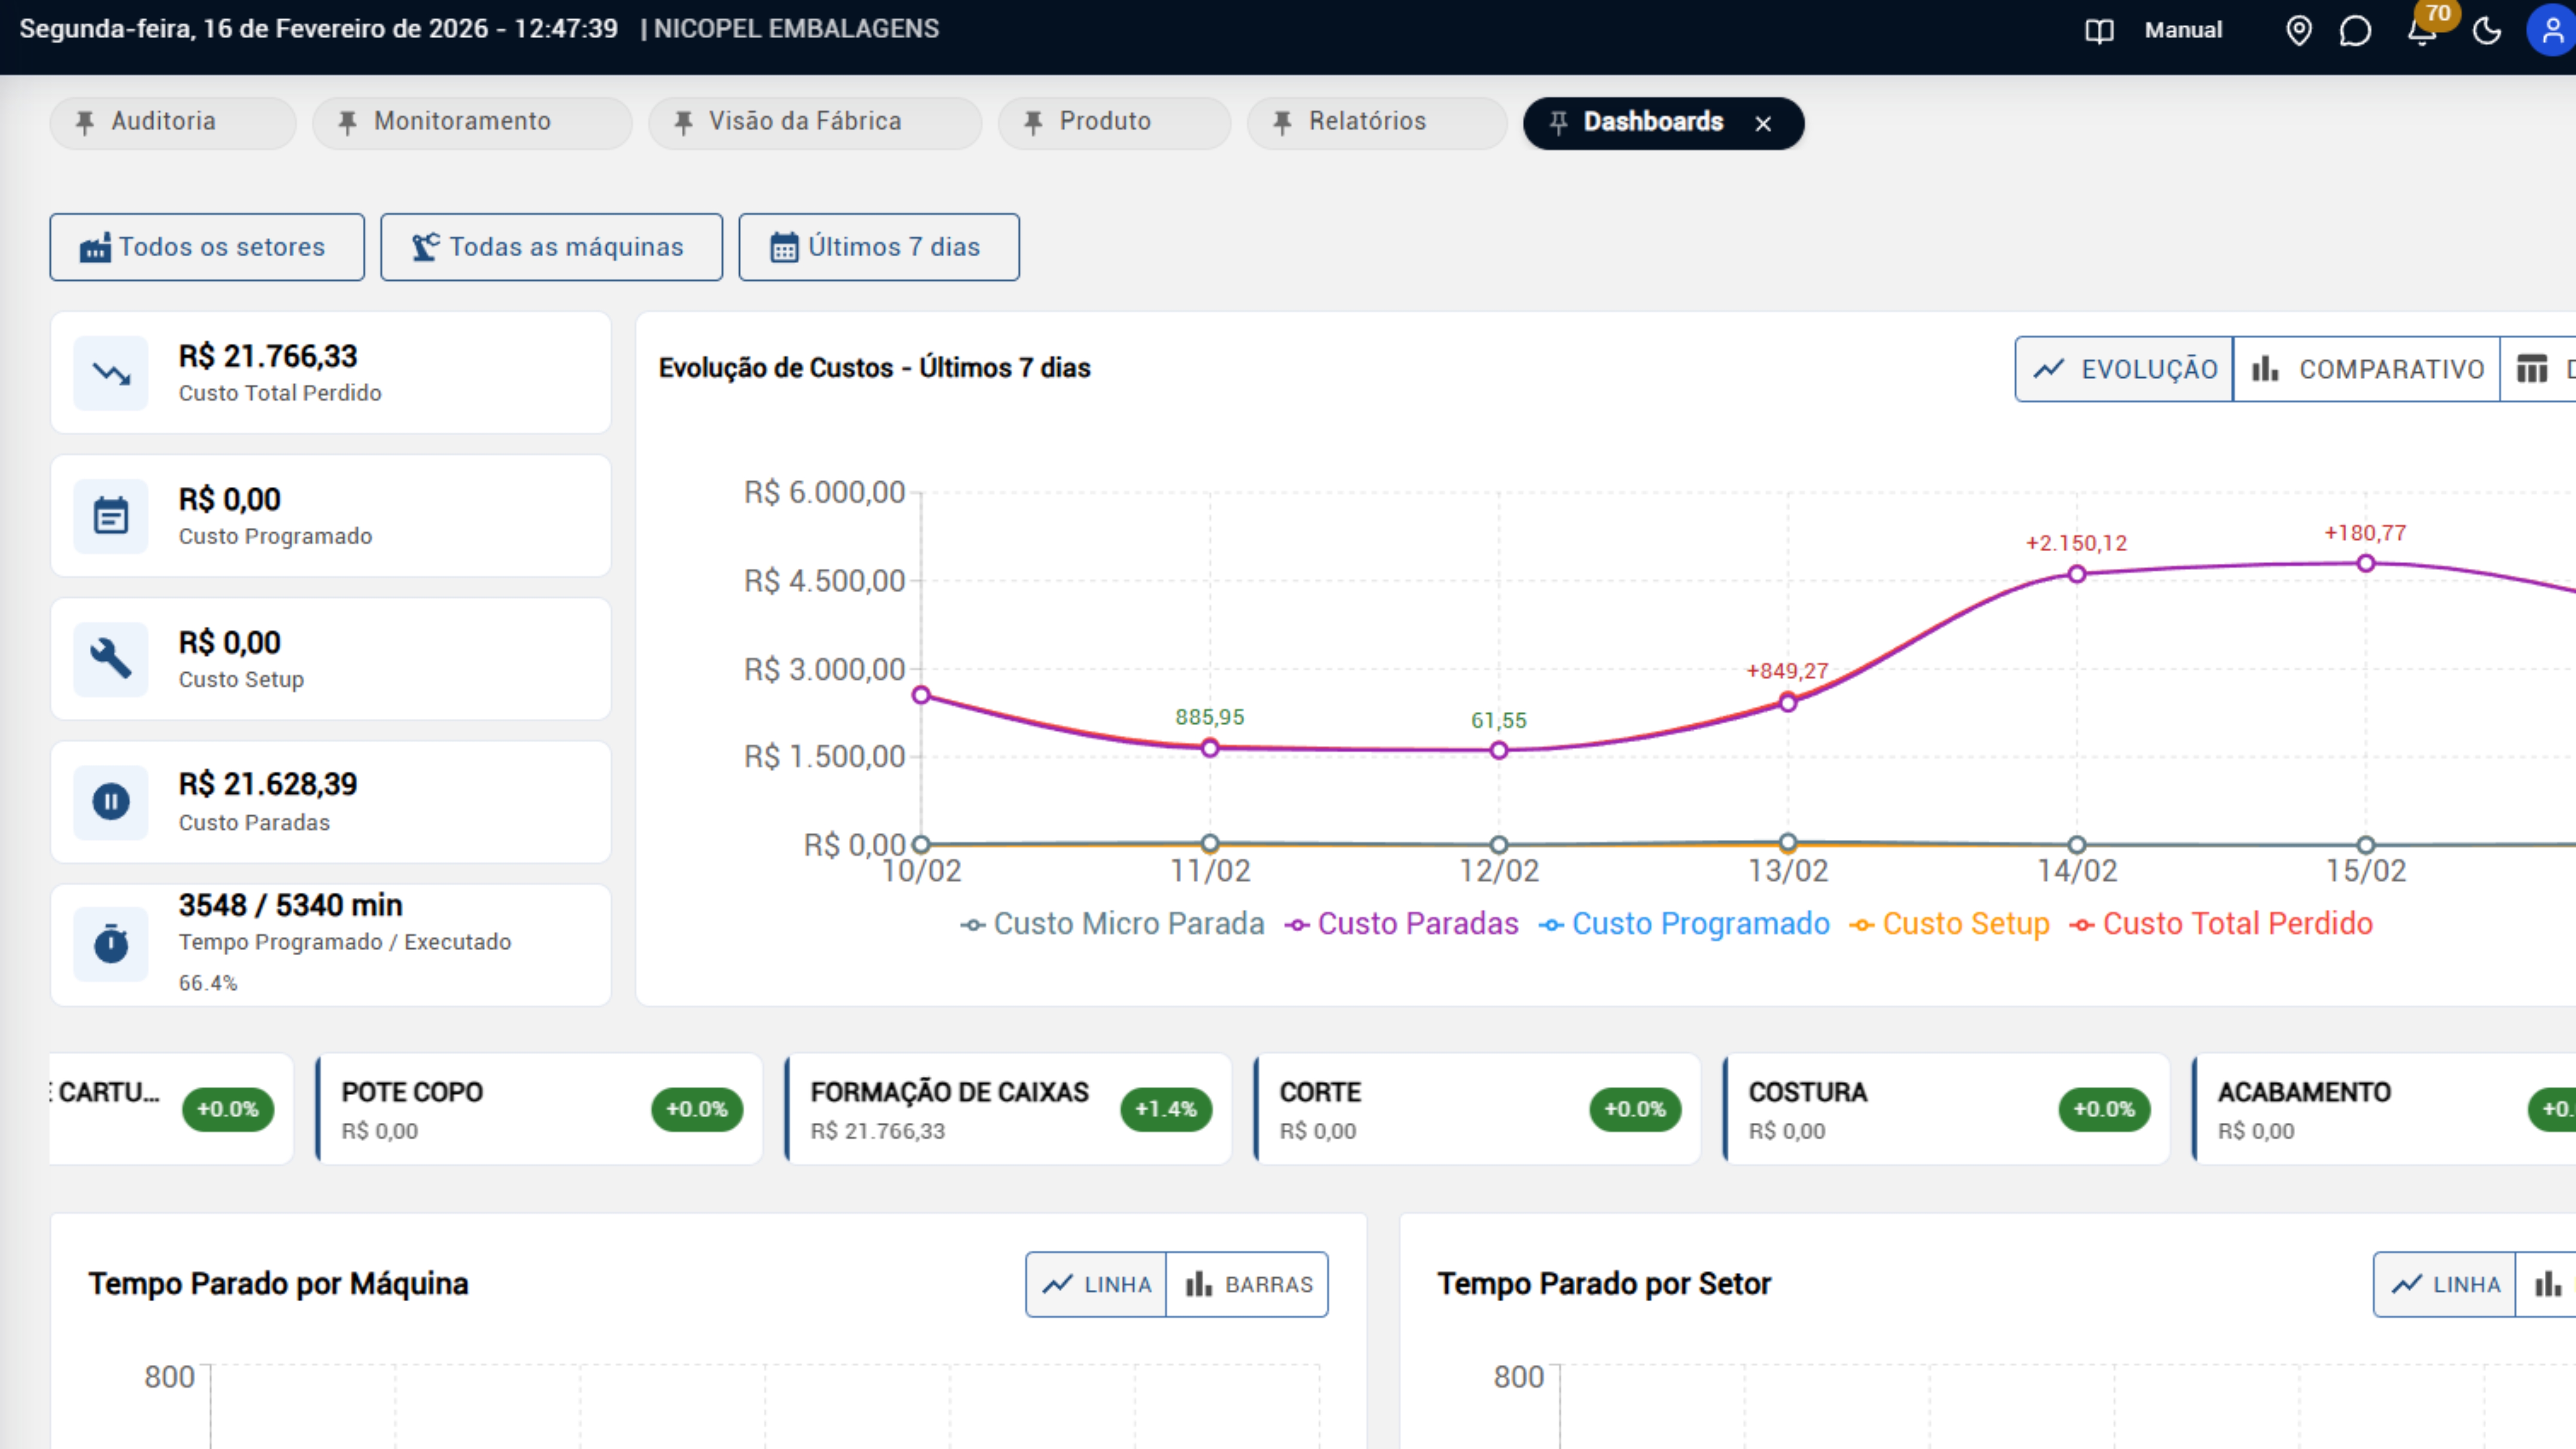
Task: Click the +2.150,12 chart label
Action: [2077, 544]
